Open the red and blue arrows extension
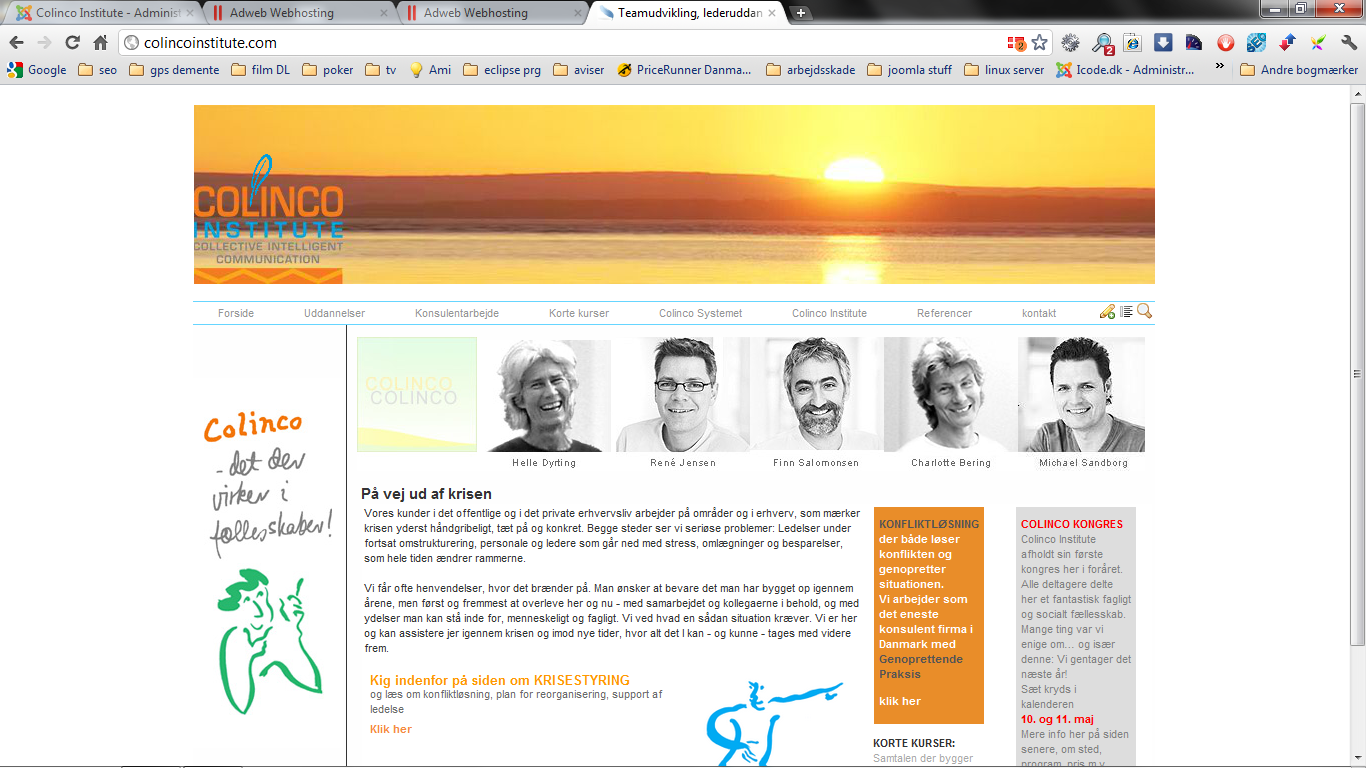The width and height of the screenshot is (1366, 768). click(x=1288, y=43)
